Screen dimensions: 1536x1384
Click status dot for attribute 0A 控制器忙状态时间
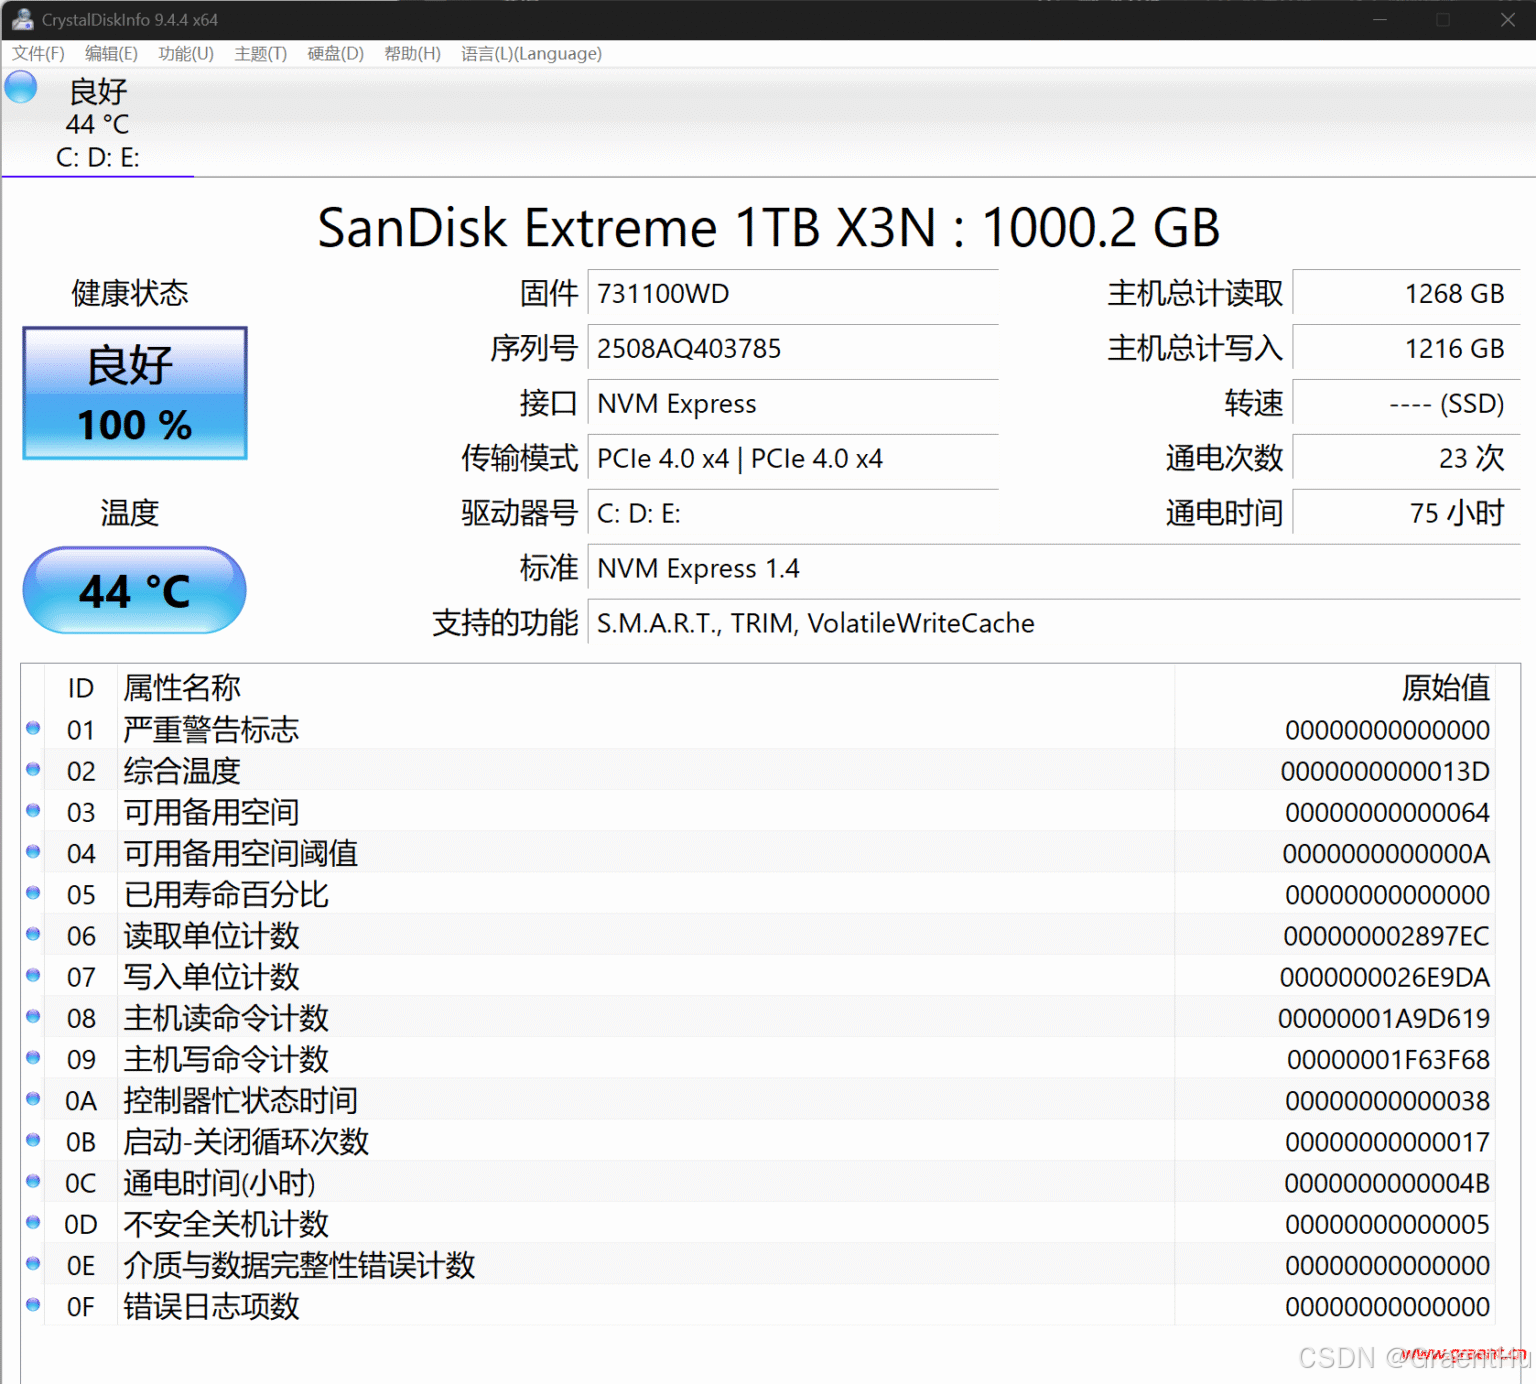33,1099
